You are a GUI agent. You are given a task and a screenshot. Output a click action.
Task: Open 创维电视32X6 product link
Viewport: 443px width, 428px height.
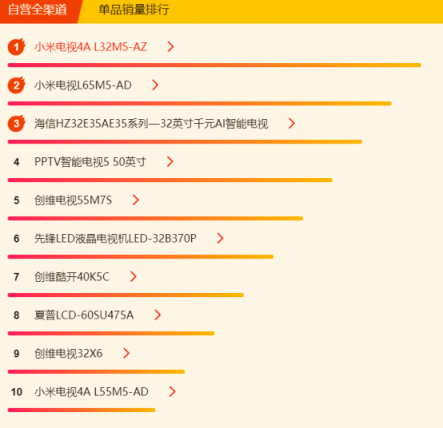pos(68,353)
